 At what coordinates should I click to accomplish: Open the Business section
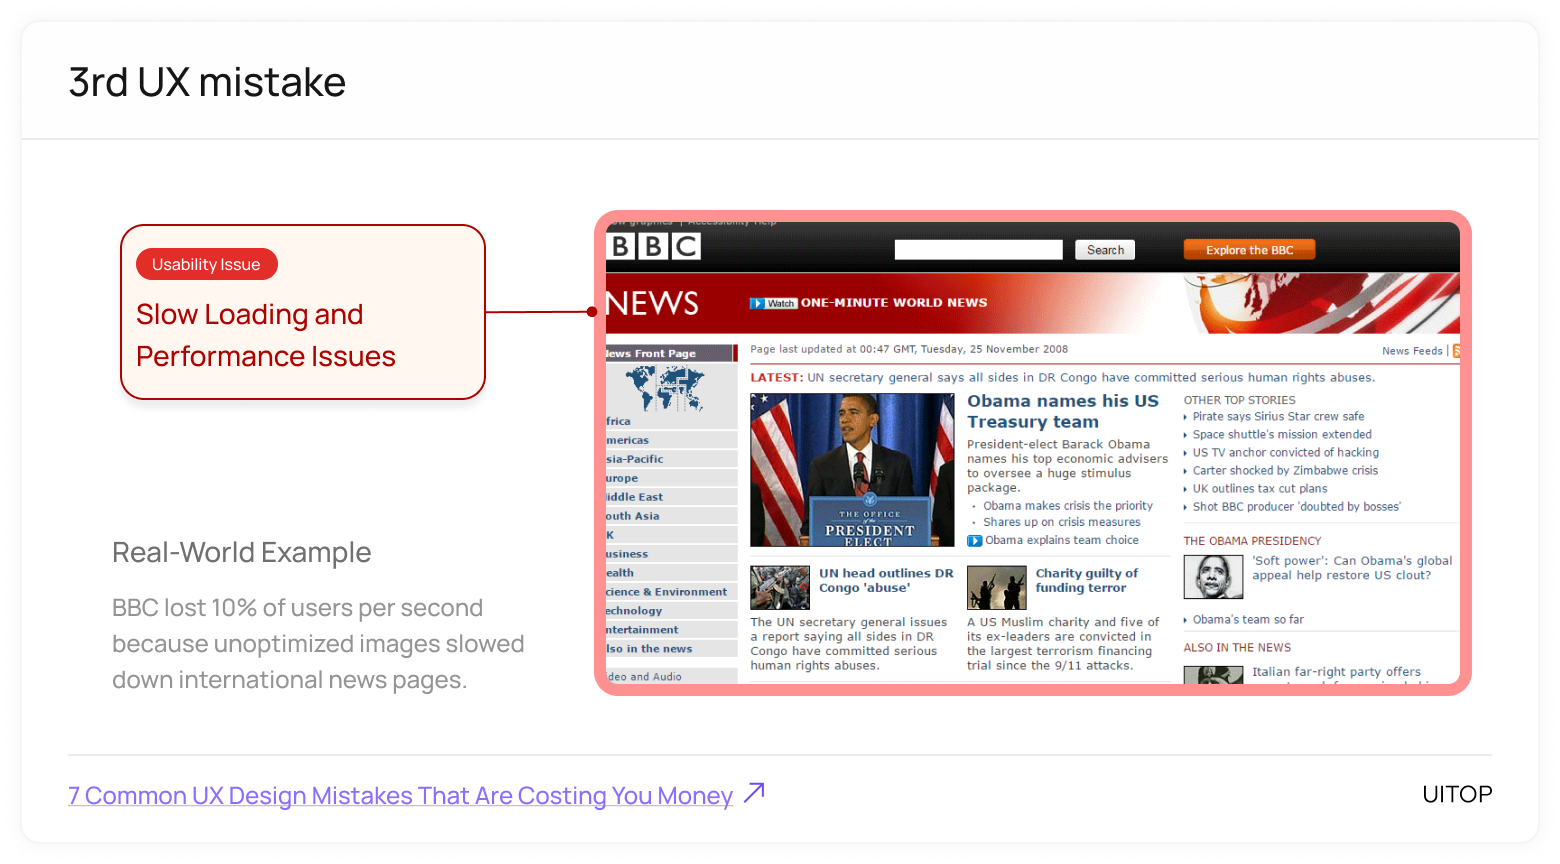(x=671, y=555)
